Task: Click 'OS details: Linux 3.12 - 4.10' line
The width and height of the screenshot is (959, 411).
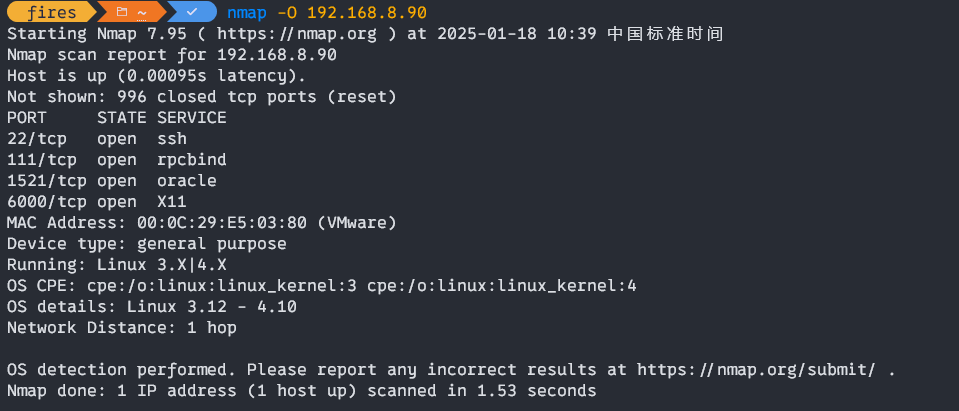Action: (152, 306)
